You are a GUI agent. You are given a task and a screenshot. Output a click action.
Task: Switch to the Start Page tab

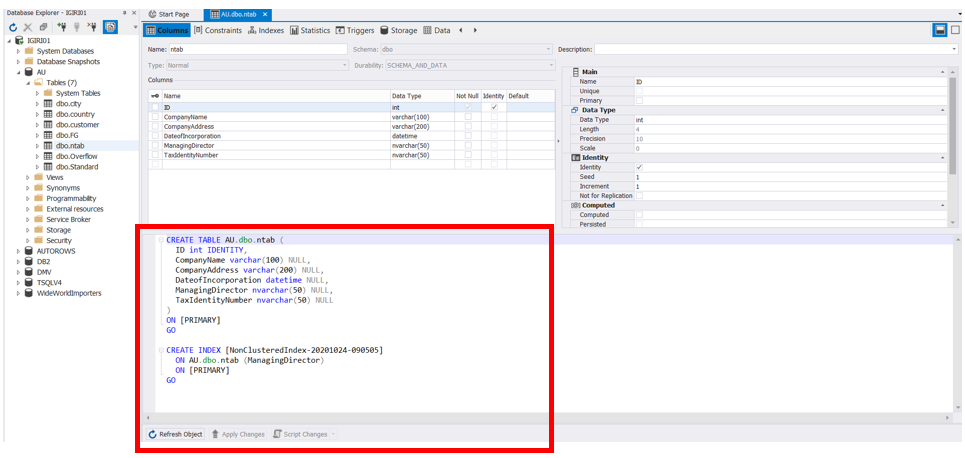point(169,14)
